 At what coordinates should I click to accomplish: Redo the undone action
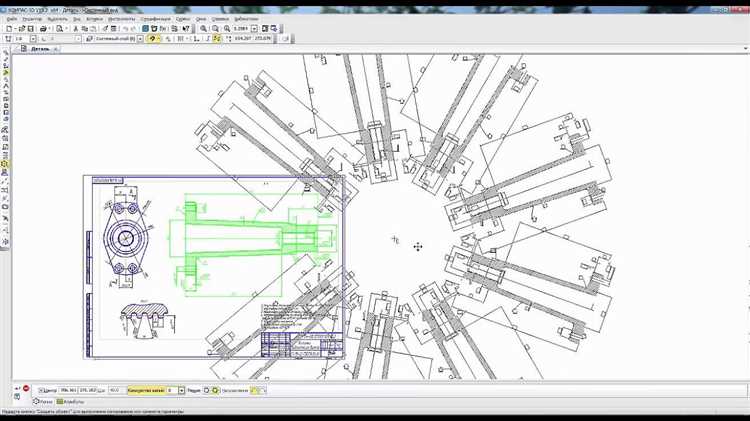click(x=133, y=29)
